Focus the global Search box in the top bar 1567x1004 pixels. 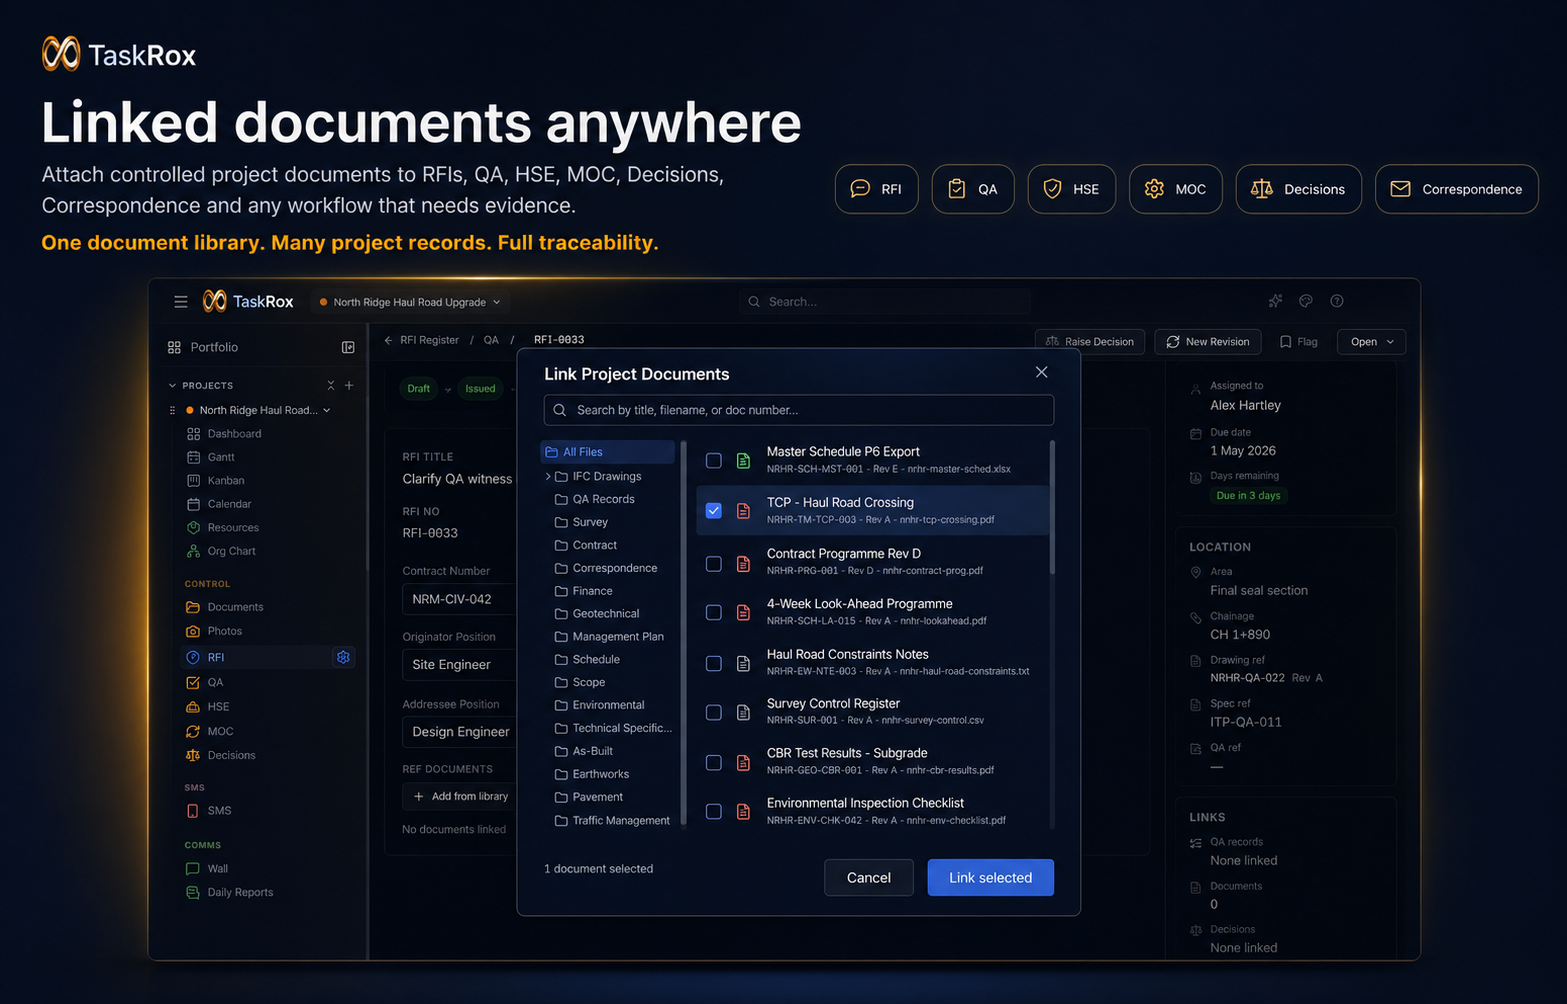click(x=885, y=302)
